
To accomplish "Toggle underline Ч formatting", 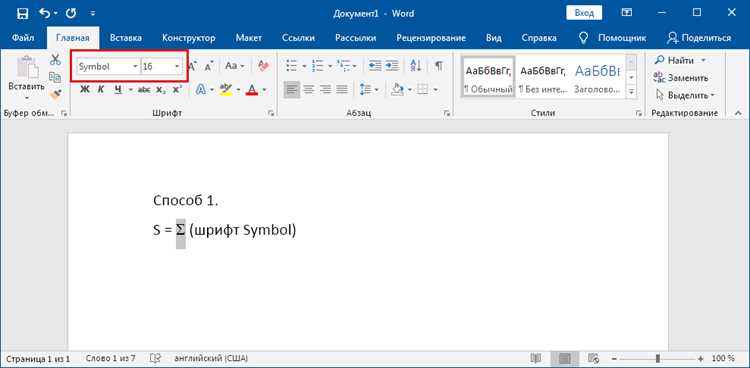I will pyautogui.click(x=118, y=89).
